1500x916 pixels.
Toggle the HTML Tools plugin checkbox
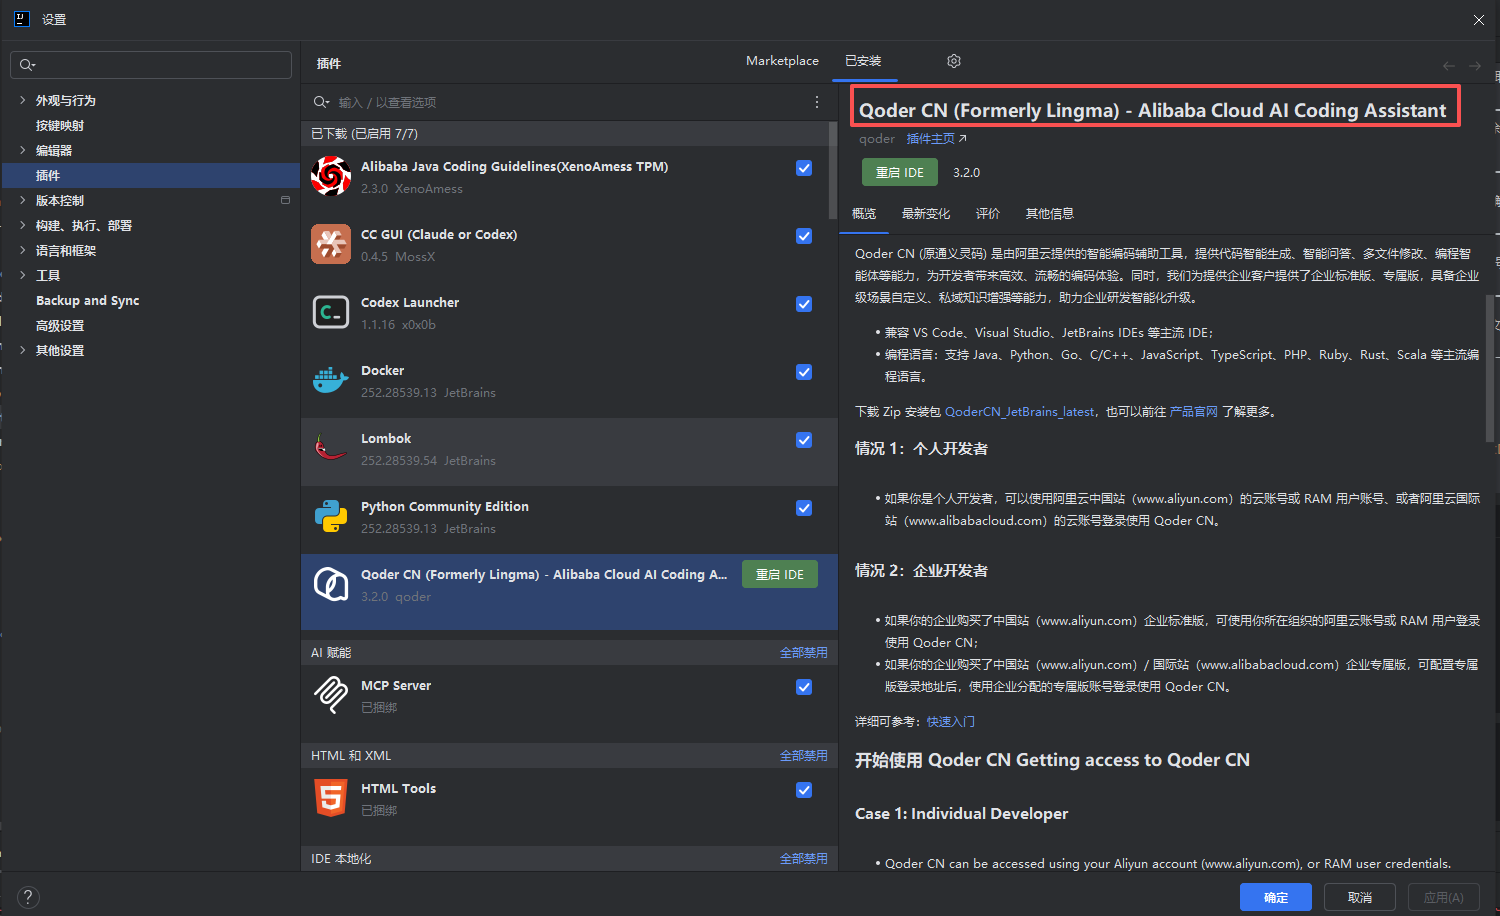pyautogui.click(x=804, y=790)
